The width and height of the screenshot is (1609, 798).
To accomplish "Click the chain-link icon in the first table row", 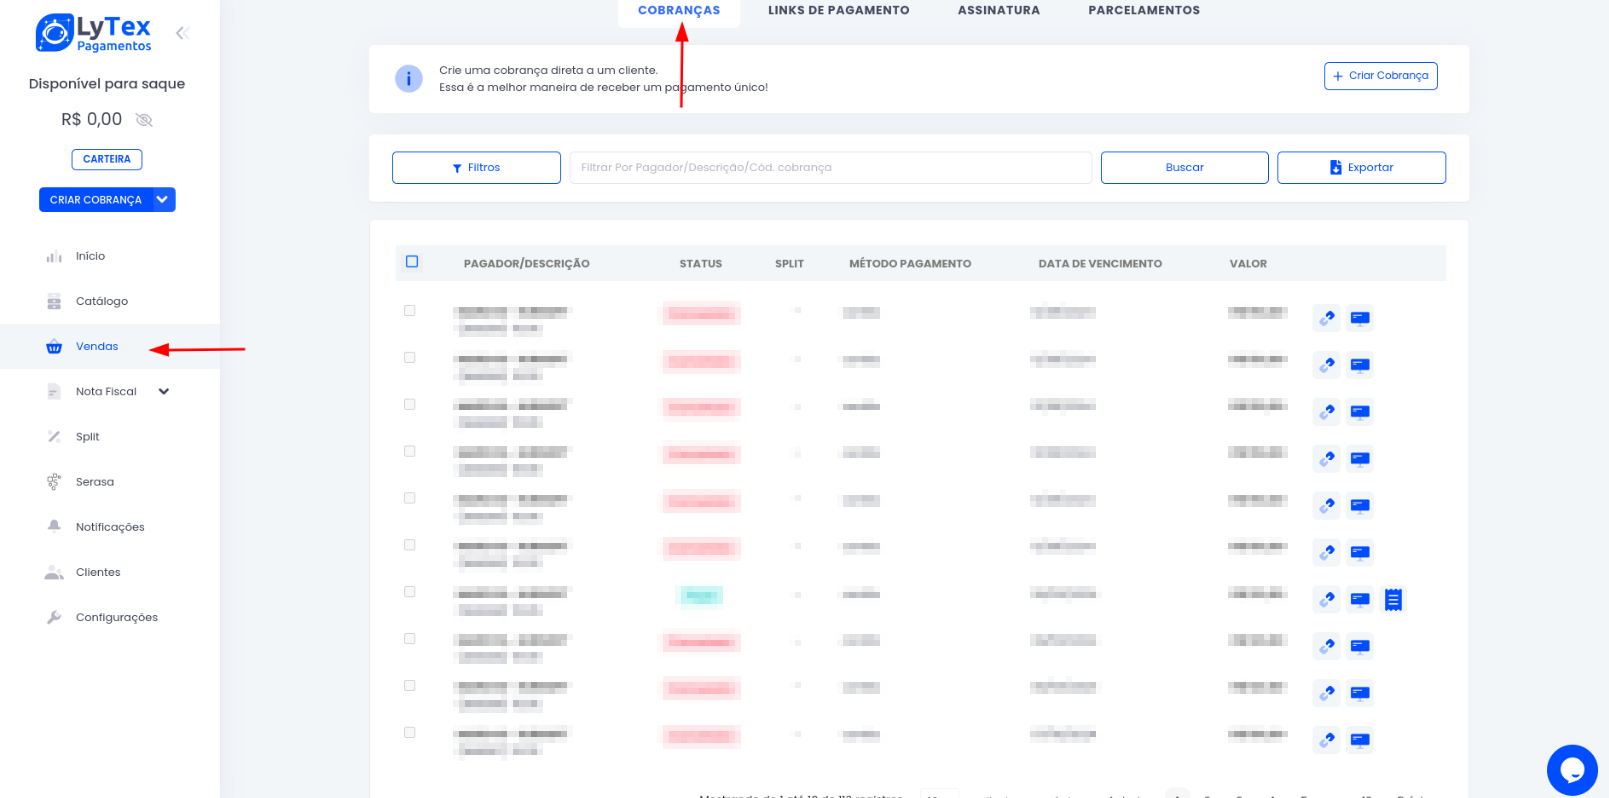I will coord(1327,318).
